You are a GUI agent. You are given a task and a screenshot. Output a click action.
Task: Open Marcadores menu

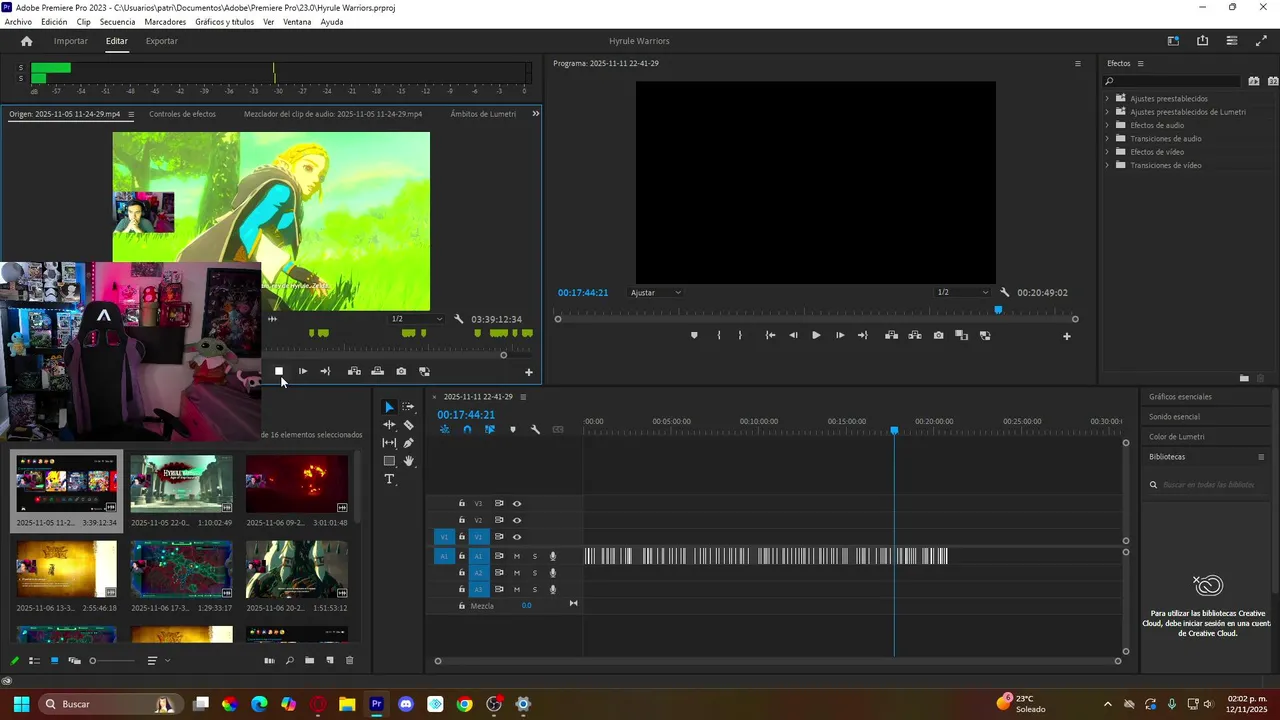point(165,22)
